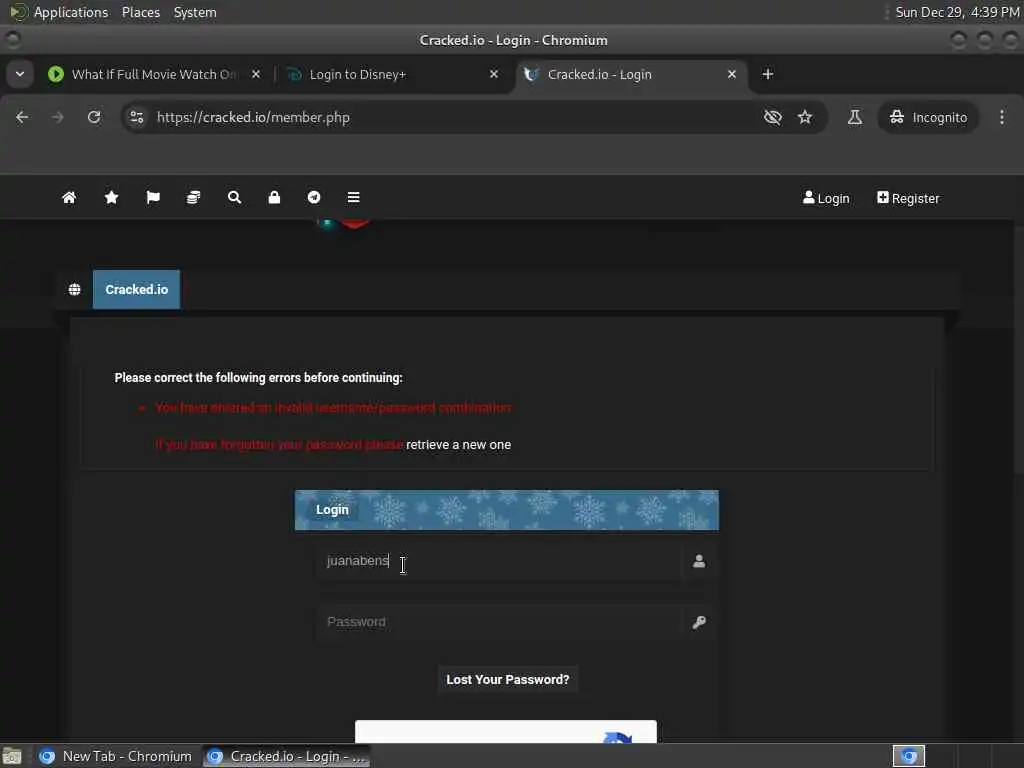The image size is (1024, 768).
Task: Click the Register link in the site header
Action: (908, 199)
